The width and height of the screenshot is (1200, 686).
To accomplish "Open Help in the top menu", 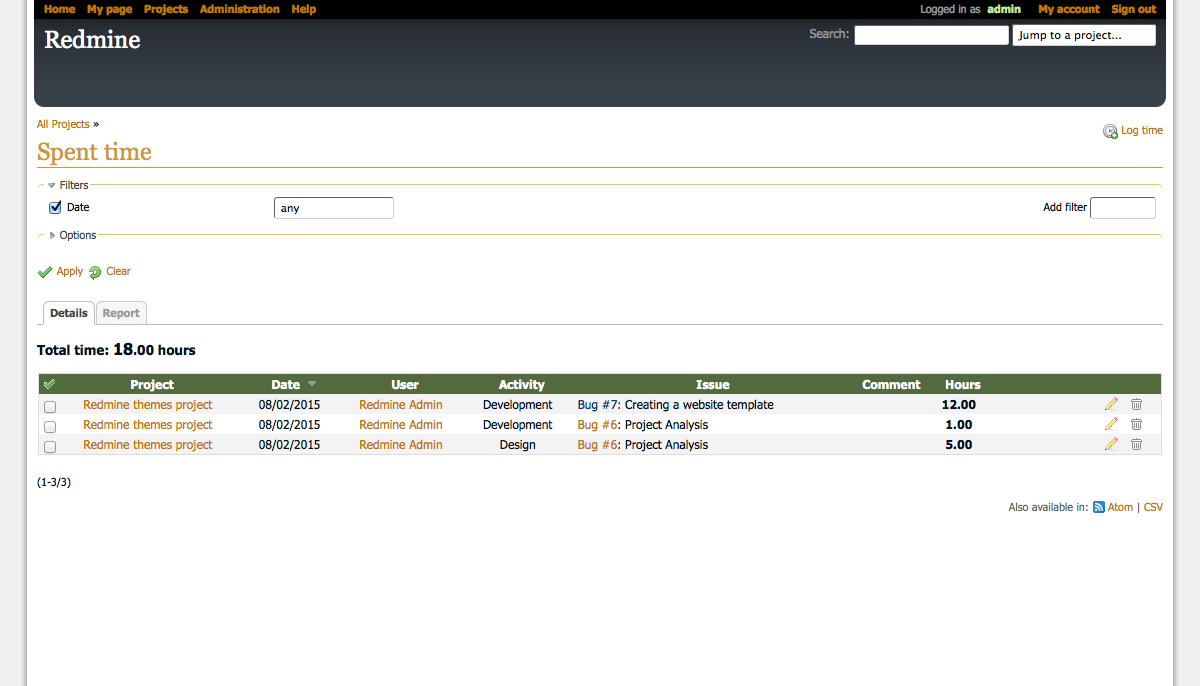I will click(x=304, y=9).
